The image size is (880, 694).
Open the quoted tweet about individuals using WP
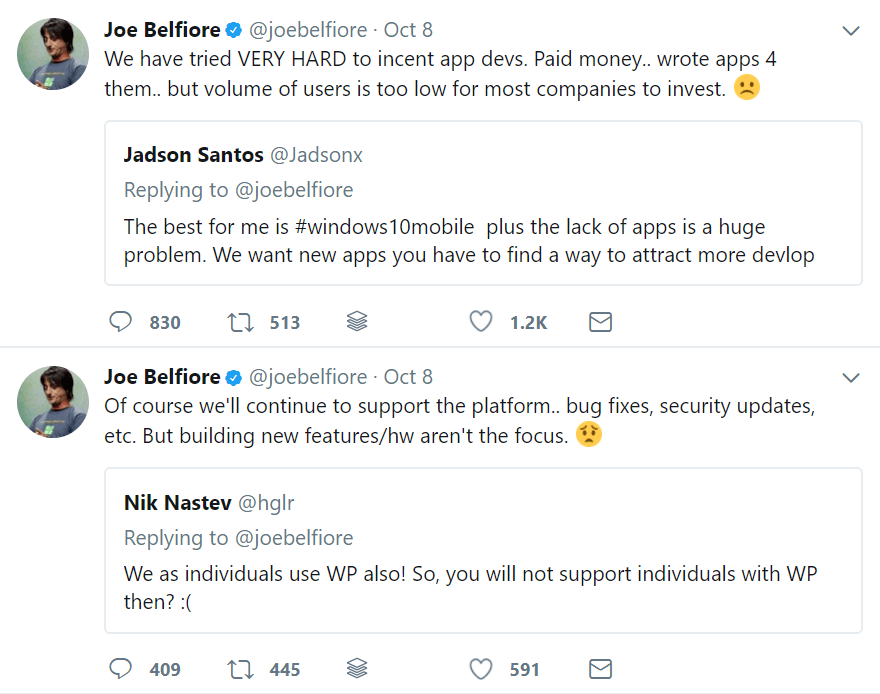click(x=483, y=550)
